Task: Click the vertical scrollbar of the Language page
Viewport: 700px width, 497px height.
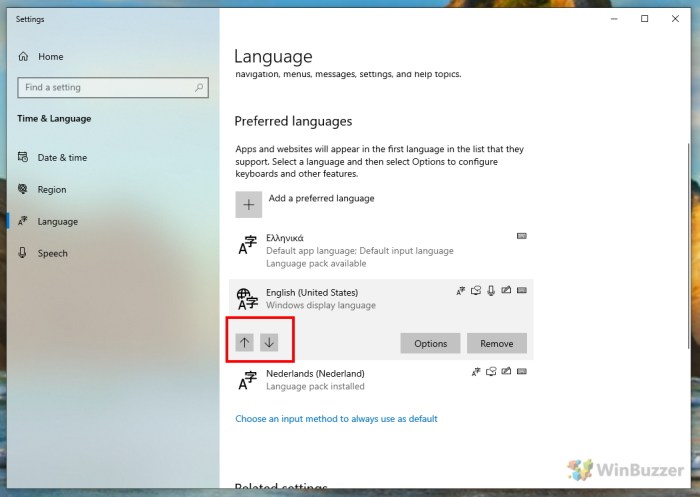Action: 688,246
